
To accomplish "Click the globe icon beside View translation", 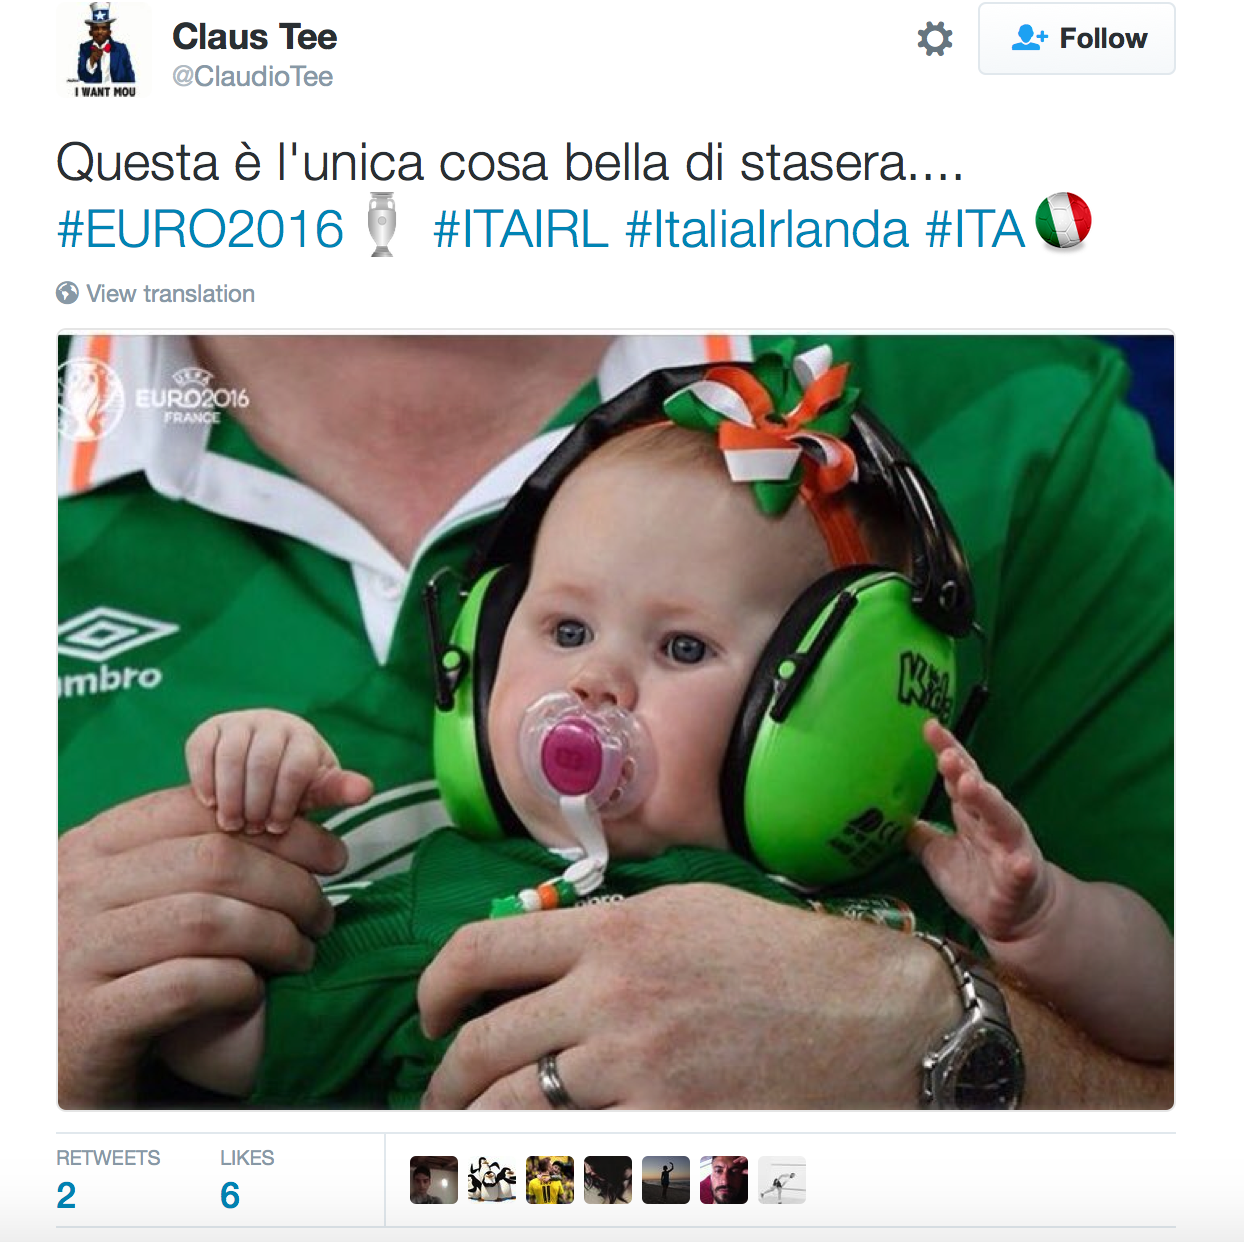I will coord(68,293).
